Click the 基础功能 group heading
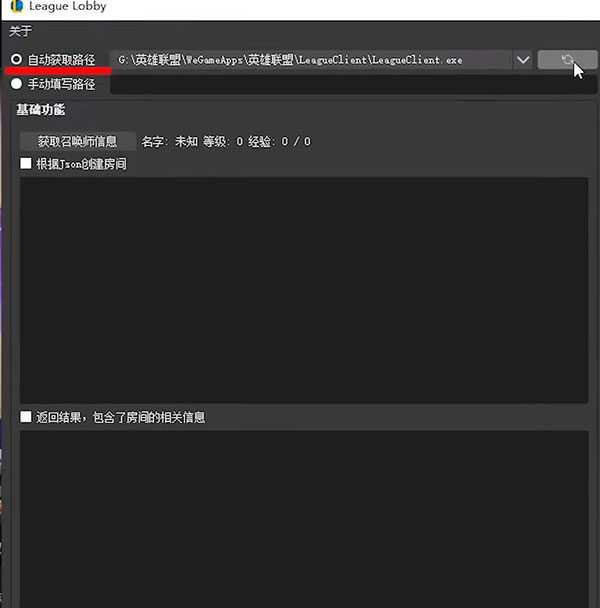Viewport: 600px width, 608px height. pos(40,110)
